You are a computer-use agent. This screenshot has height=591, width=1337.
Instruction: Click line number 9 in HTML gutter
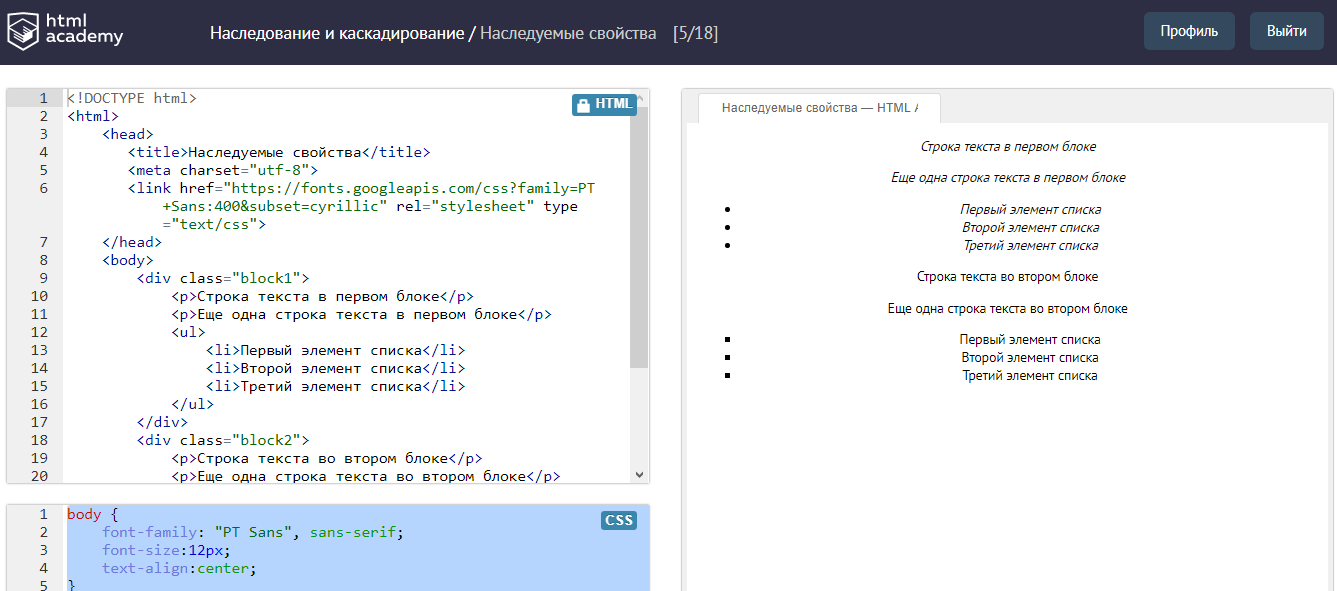pos(41,278)
